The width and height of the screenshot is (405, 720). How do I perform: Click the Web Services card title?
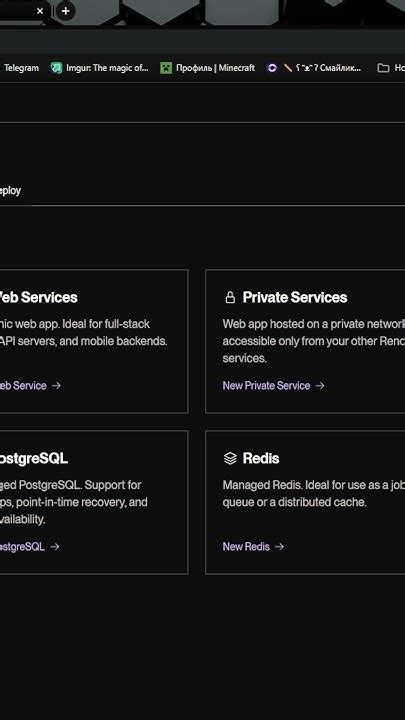[x=39, y=298]
